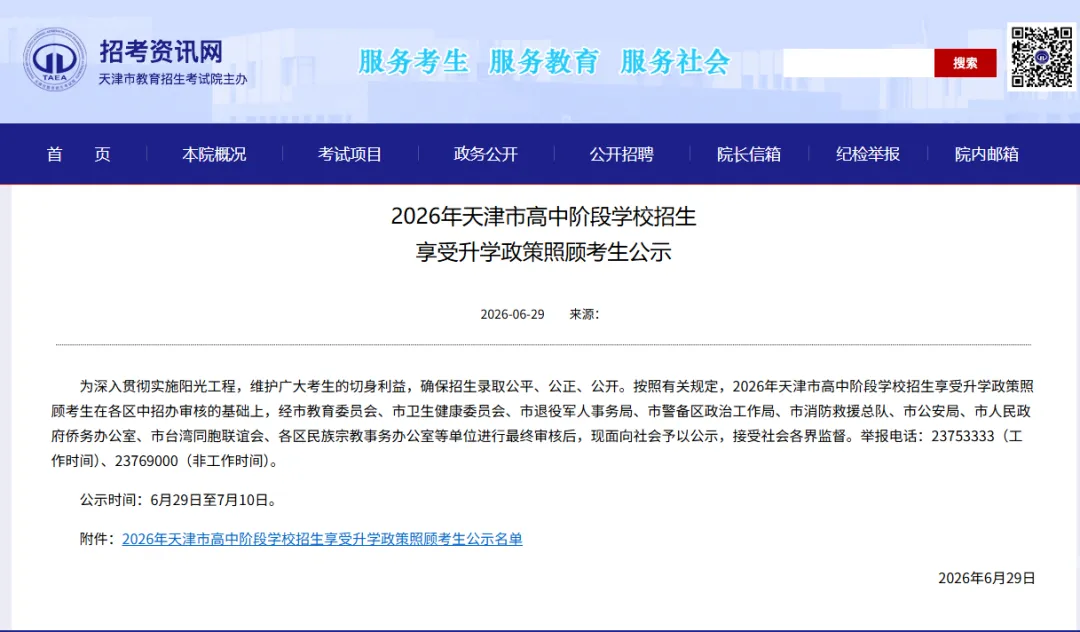Click the 招考资讯网 site title

coord(161,51)
